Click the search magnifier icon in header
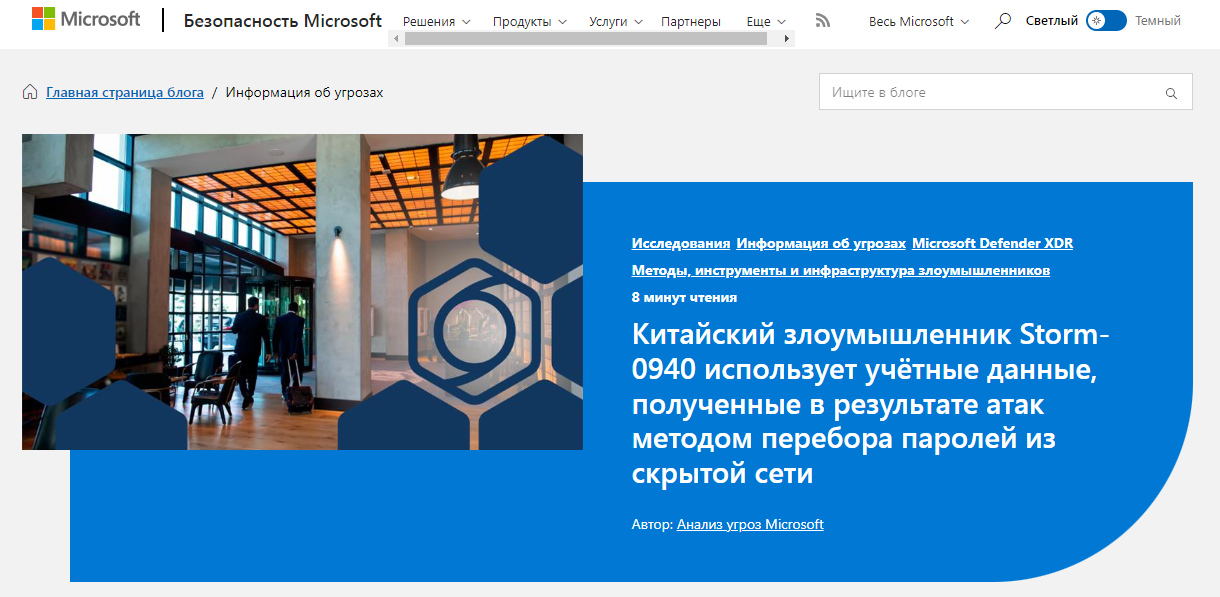 click(1003, 21)
